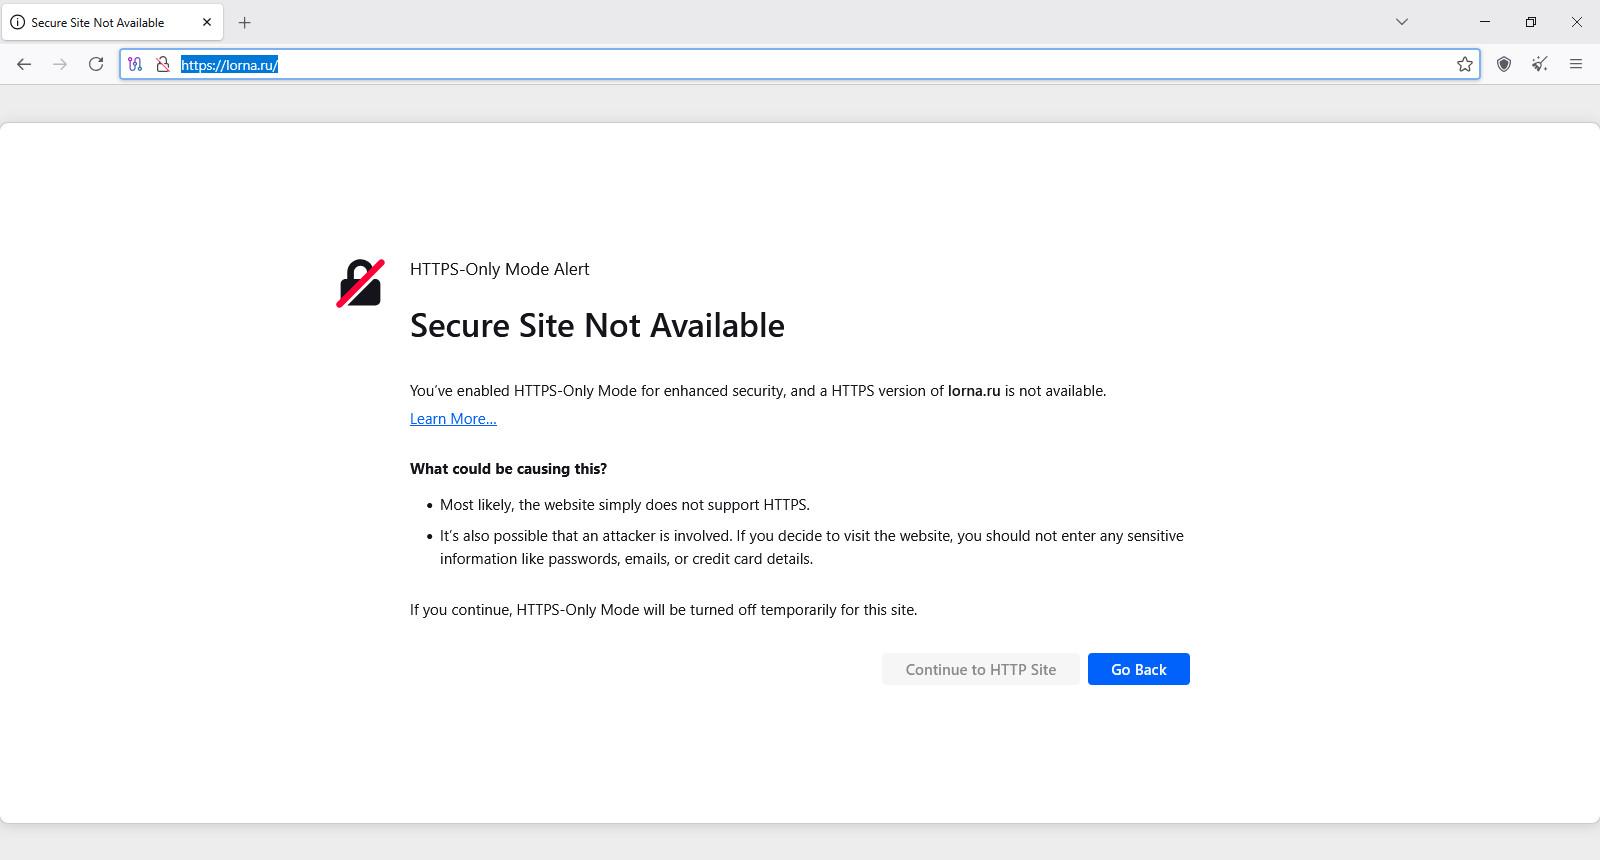Reload the current page
1600x860 pixels.
(96, 64)
